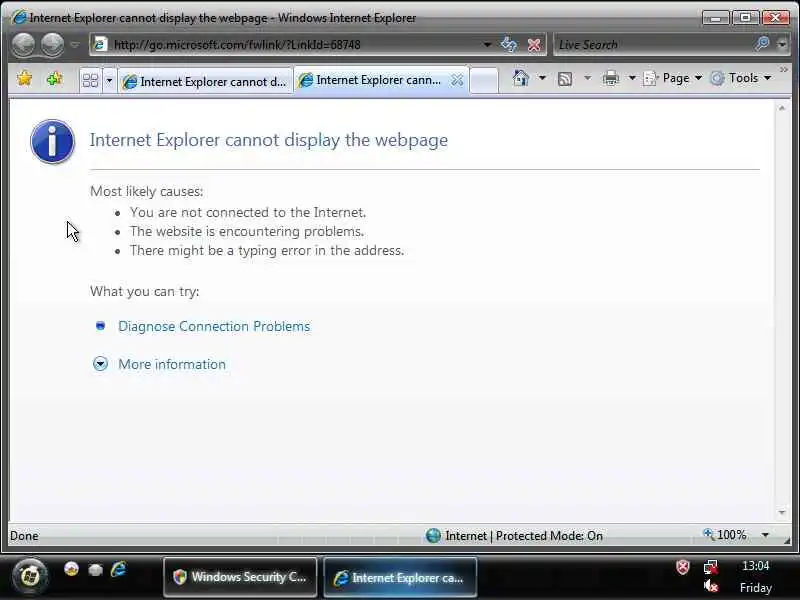This screenshot has width=800, height=600.
Task: Click Internet | Protected Mode: On text
Action: pyautogui.click(x=524, y=536)
